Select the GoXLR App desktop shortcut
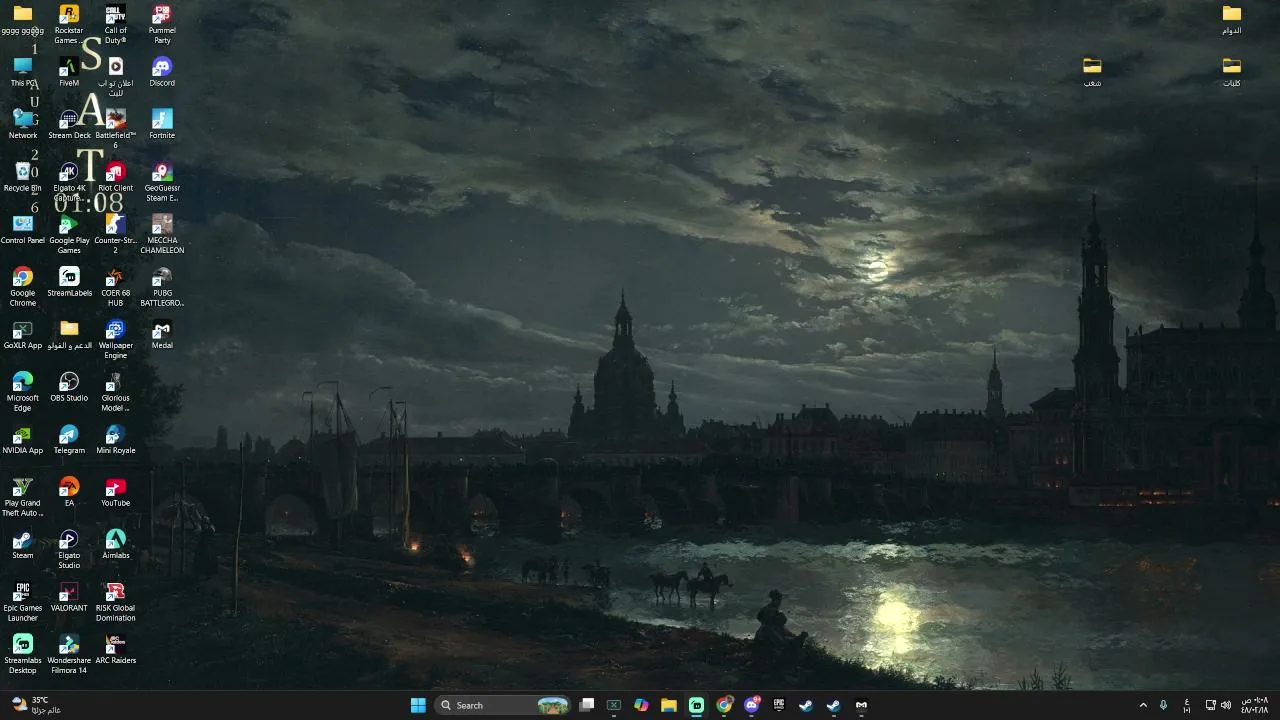The image size is (1280, 720). coord(23,334)
